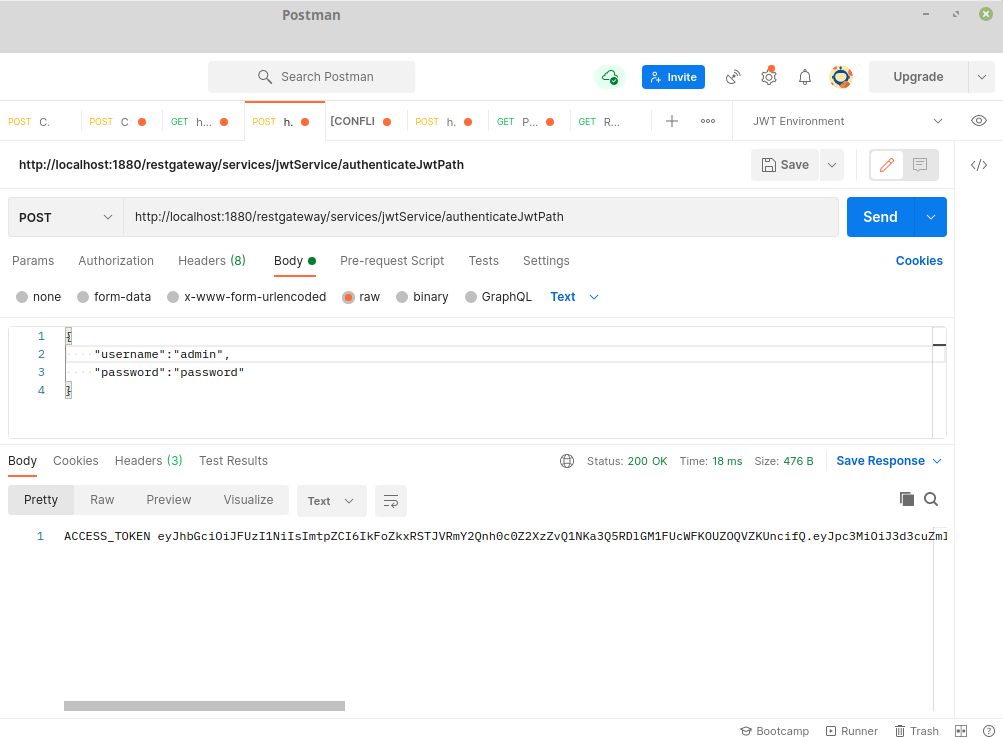Switch response view to Raw
The image size is (1003, 737).
coord(102,500)
